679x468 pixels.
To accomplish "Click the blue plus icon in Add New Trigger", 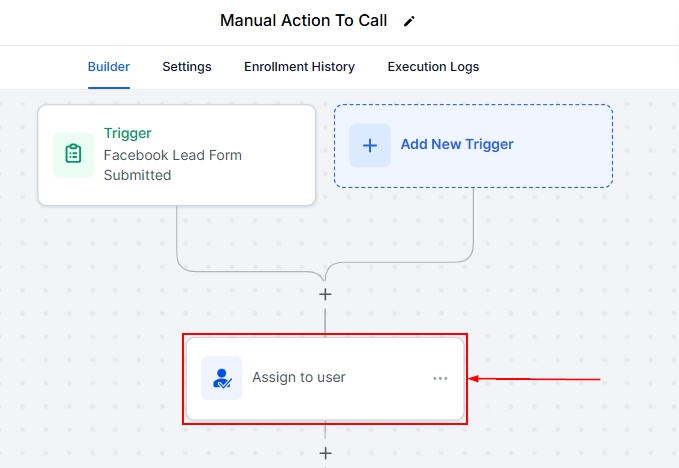I will pos(370,145).
